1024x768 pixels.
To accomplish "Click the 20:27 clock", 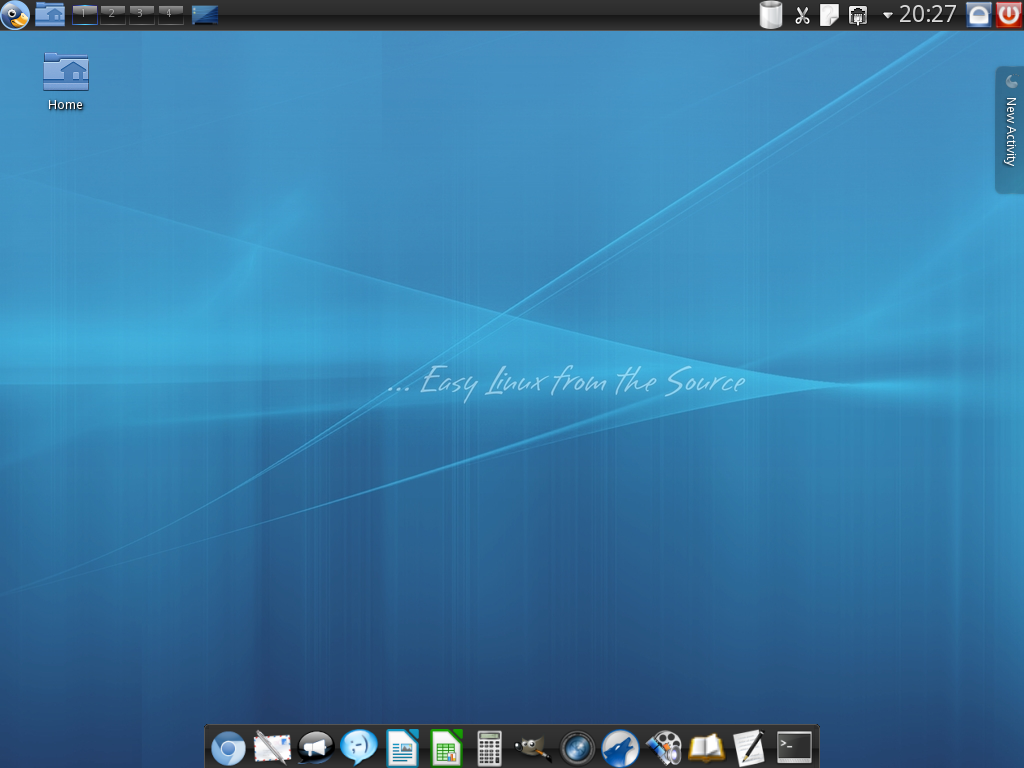I will point(927,14).
